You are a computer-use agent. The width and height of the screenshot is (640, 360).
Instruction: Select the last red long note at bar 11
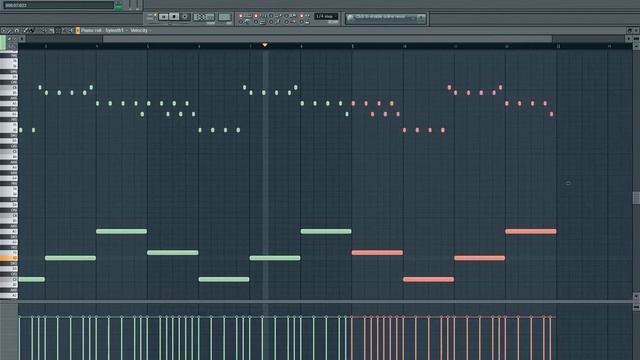(531, 231)
